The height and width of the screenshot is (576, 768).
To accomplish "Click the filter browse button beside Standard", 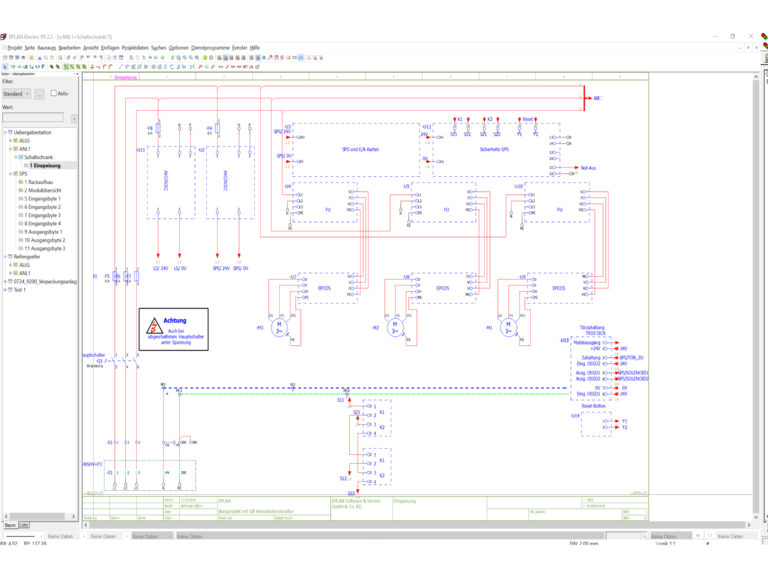I will (x=39, y=94).
